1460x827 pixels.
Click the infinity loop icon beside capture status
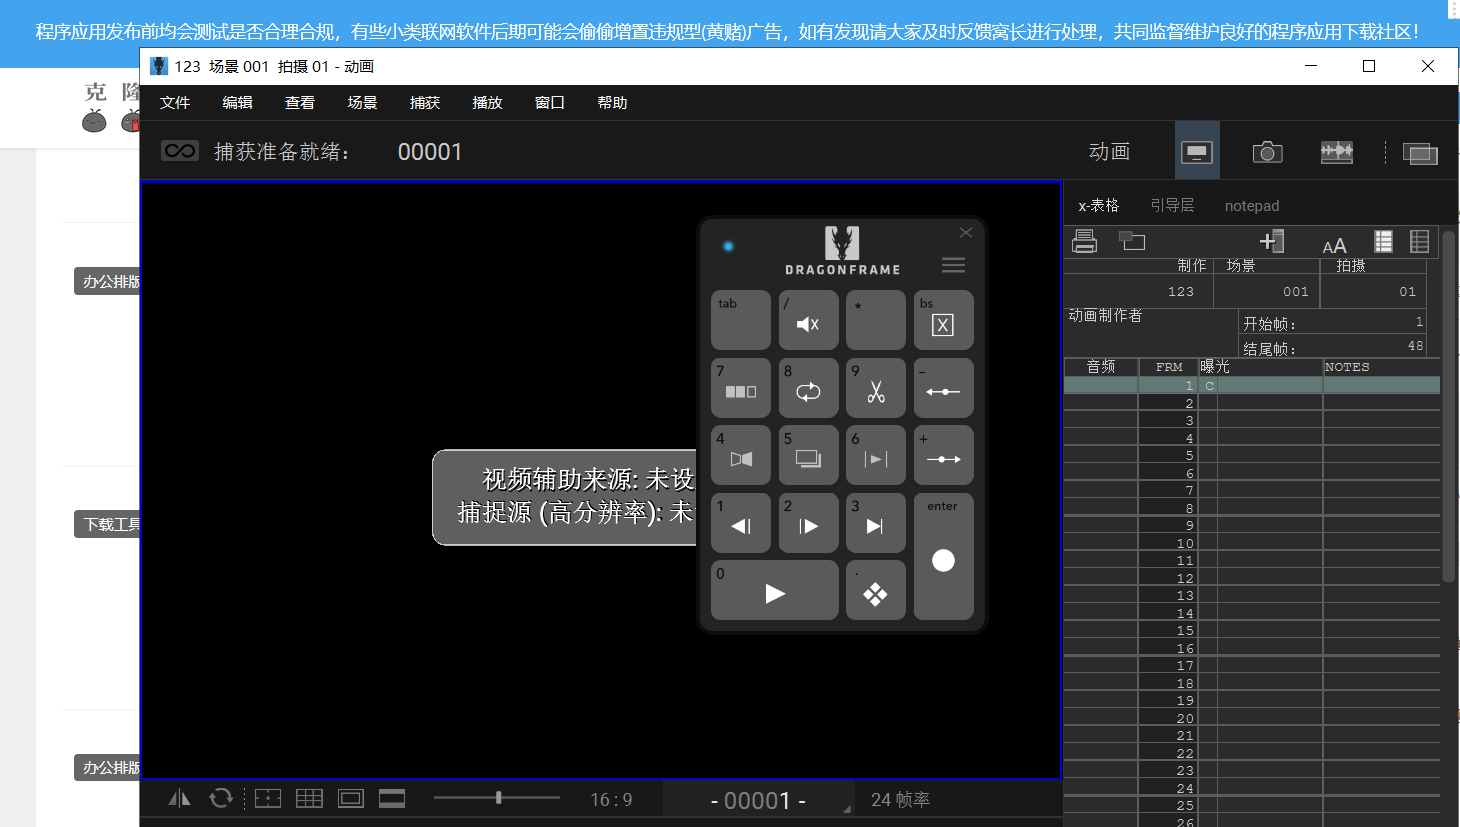pos(180,151)
